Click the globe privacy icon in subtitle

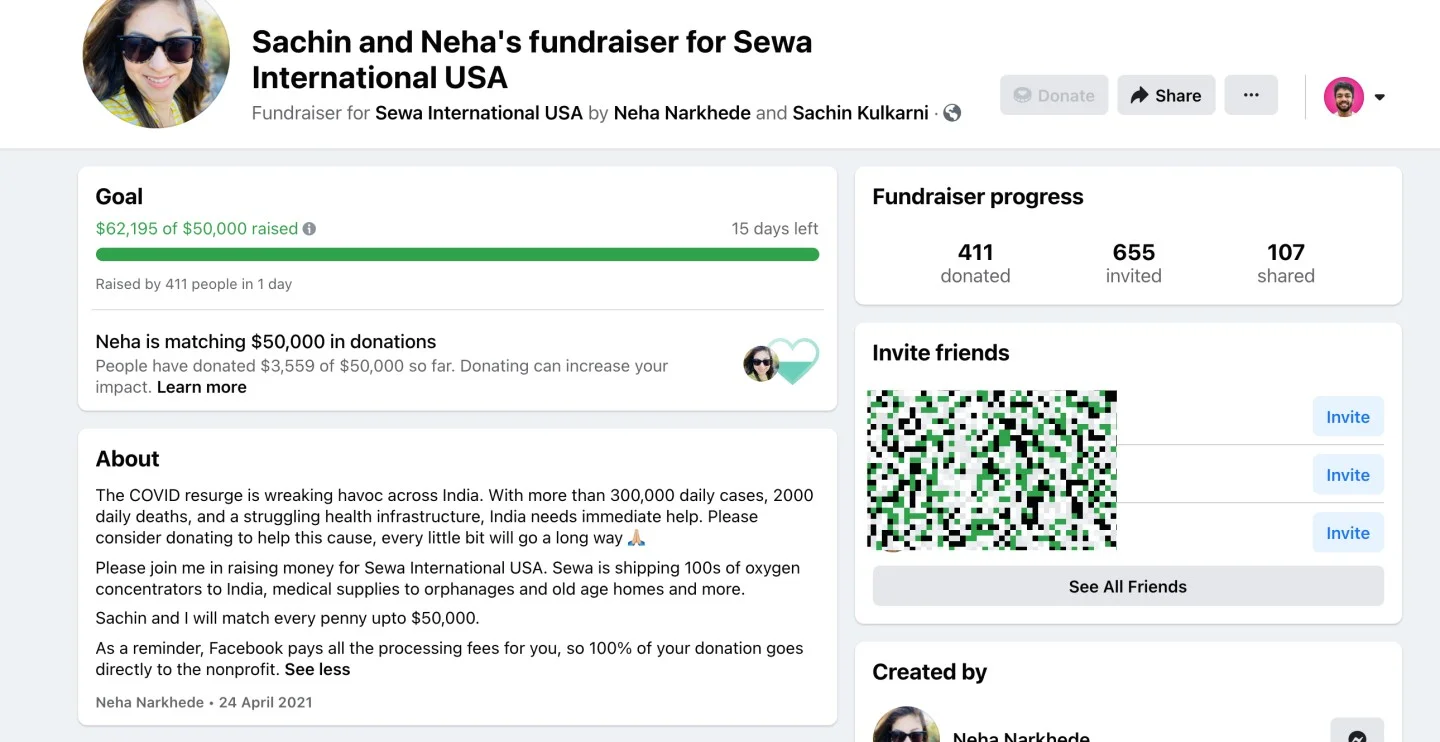coord(952,113)
